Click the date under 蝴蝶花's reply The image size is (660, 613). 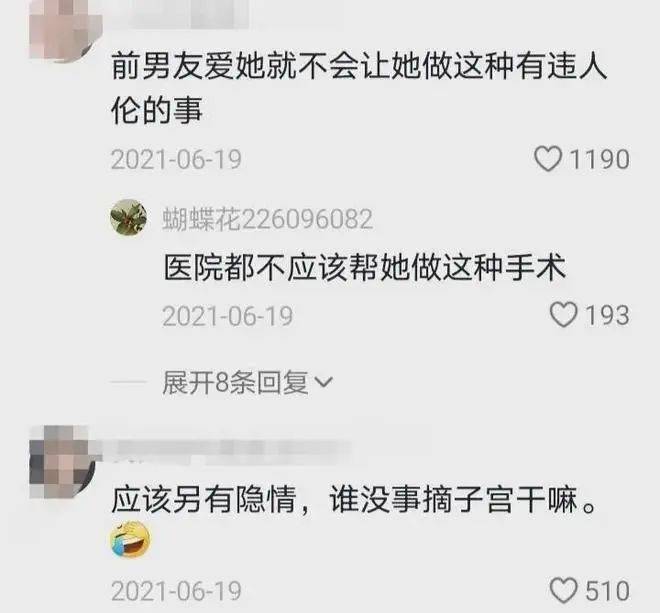point(227,316)
